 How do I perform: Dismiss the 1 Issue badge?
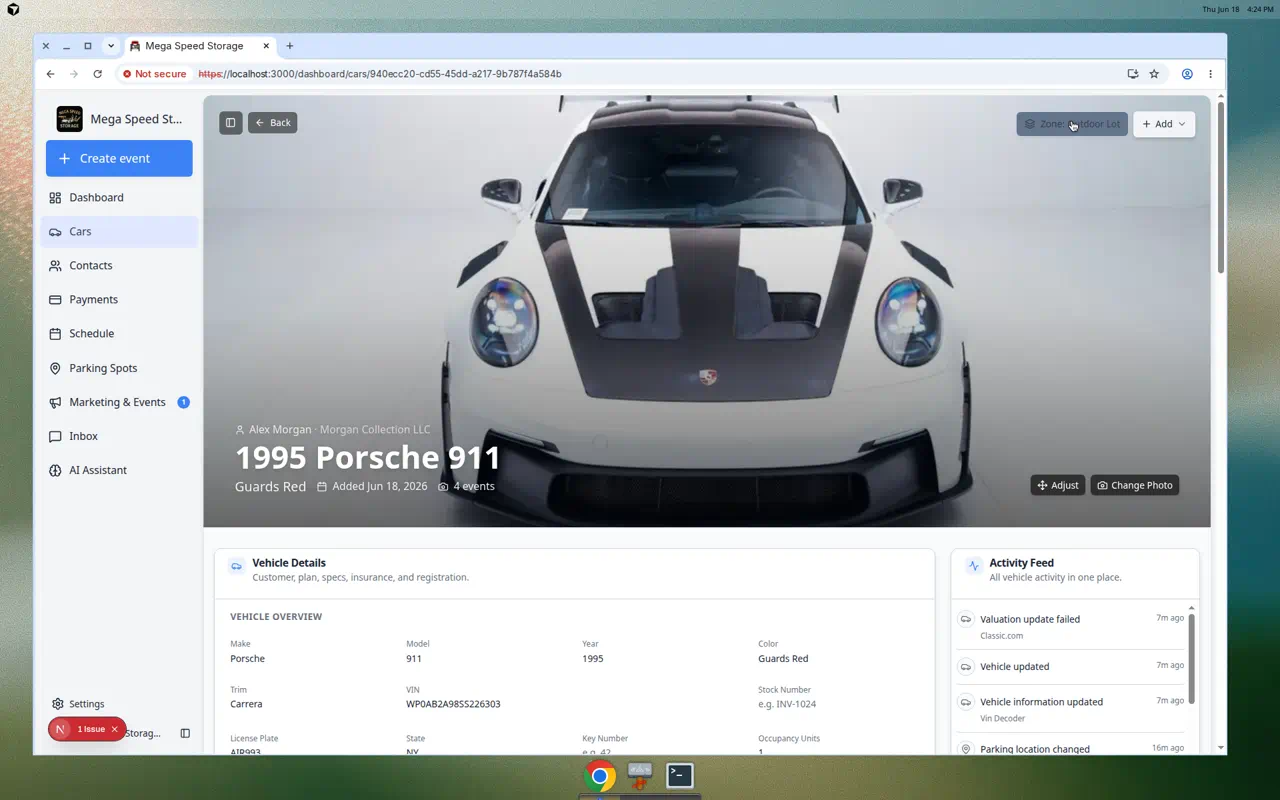(x=114, y=729)
